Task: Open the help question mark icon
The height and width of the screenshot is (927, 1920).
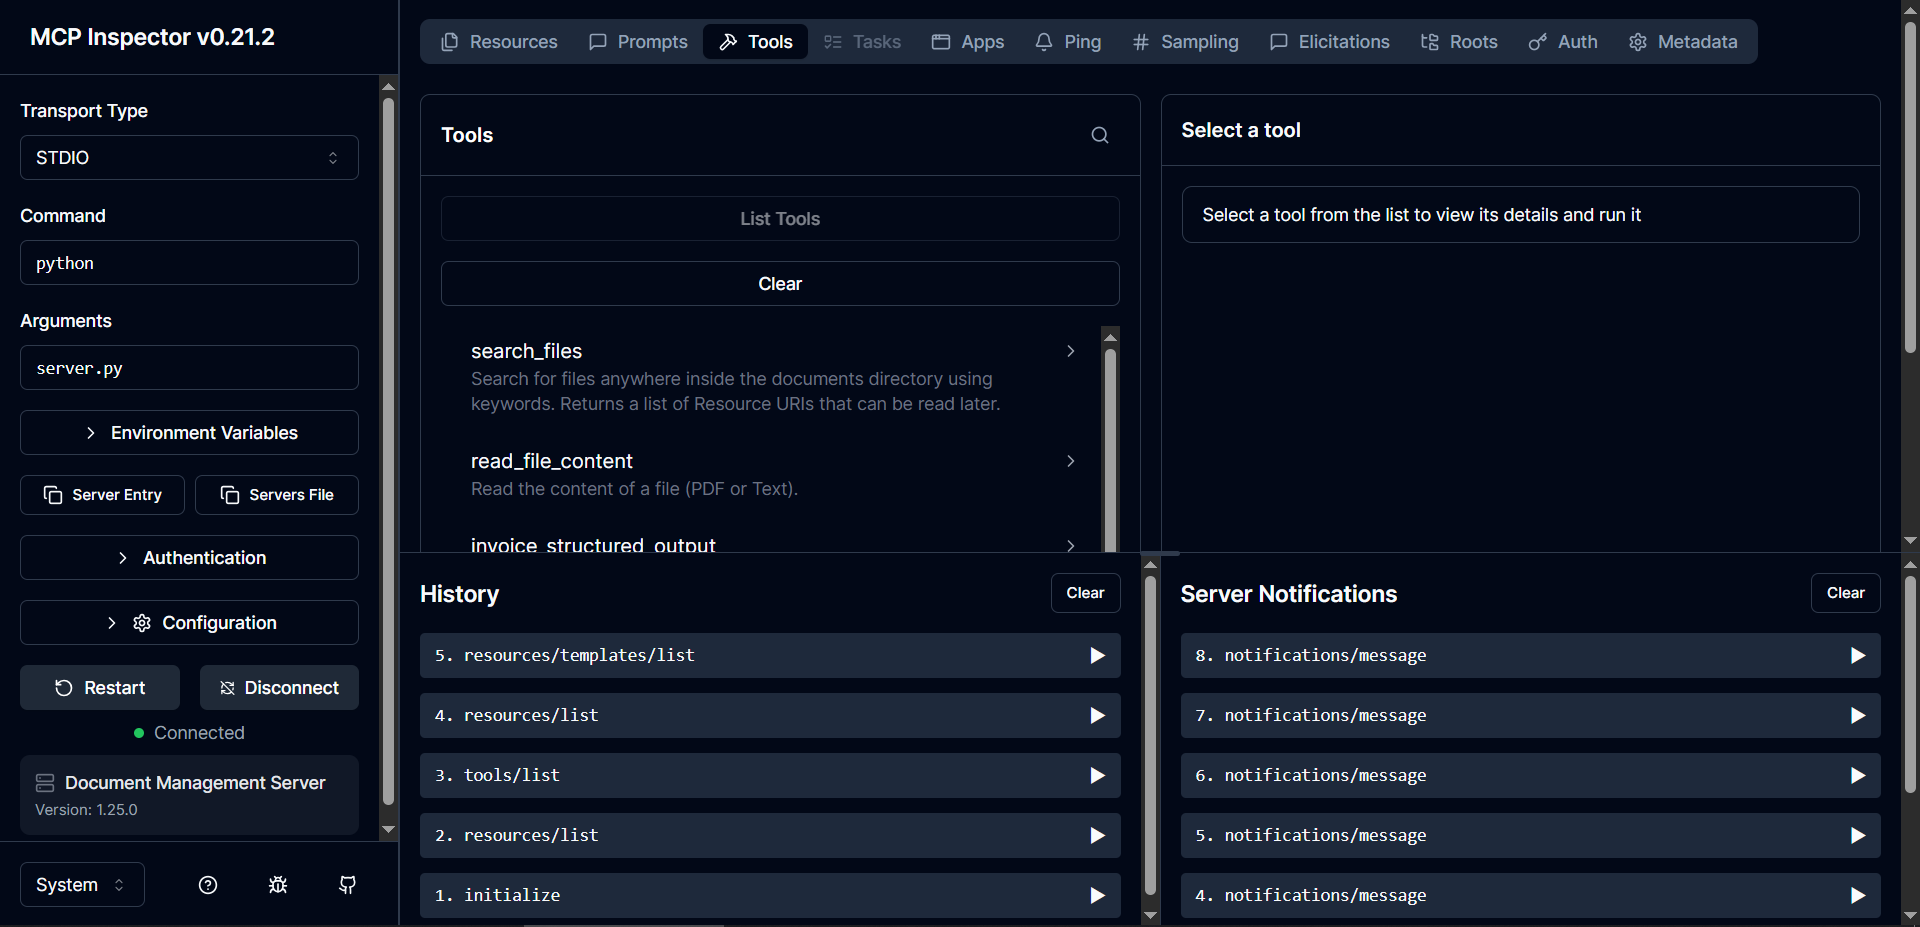Action: click(x=208, y=885)
